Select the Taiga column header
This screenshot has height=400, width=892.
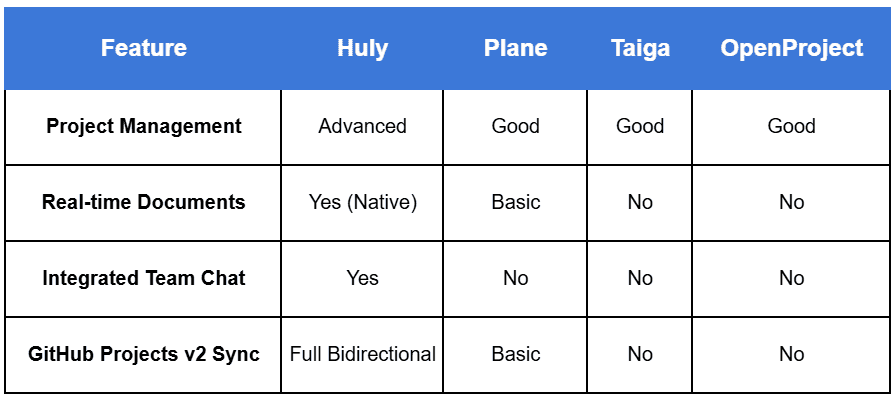coord(640,48)
